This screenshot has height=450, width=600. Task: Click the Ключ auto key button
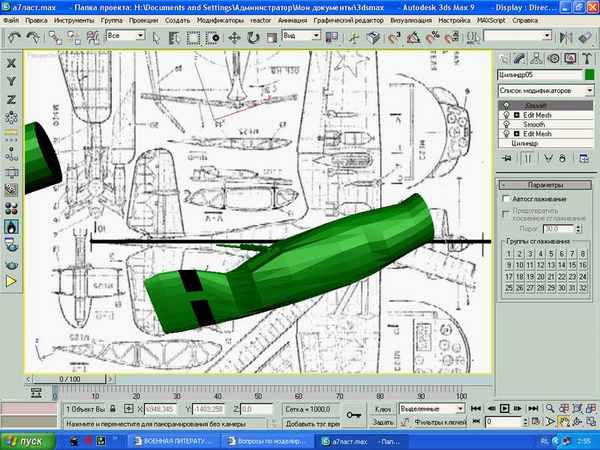pyautogui.click(x=382, y=409)
